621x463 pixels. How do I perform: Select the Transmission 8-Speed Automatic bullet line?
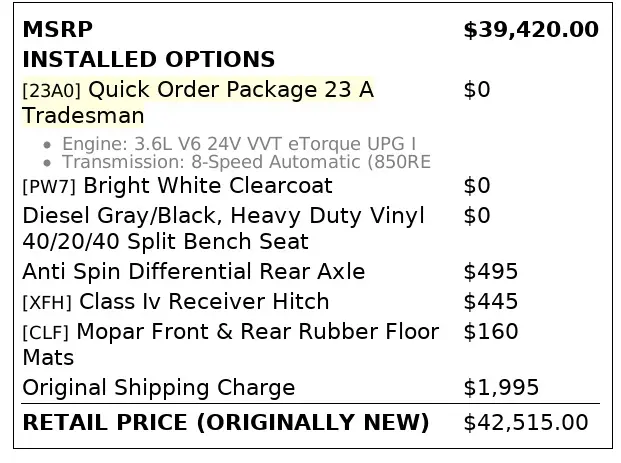coord(246,162)
